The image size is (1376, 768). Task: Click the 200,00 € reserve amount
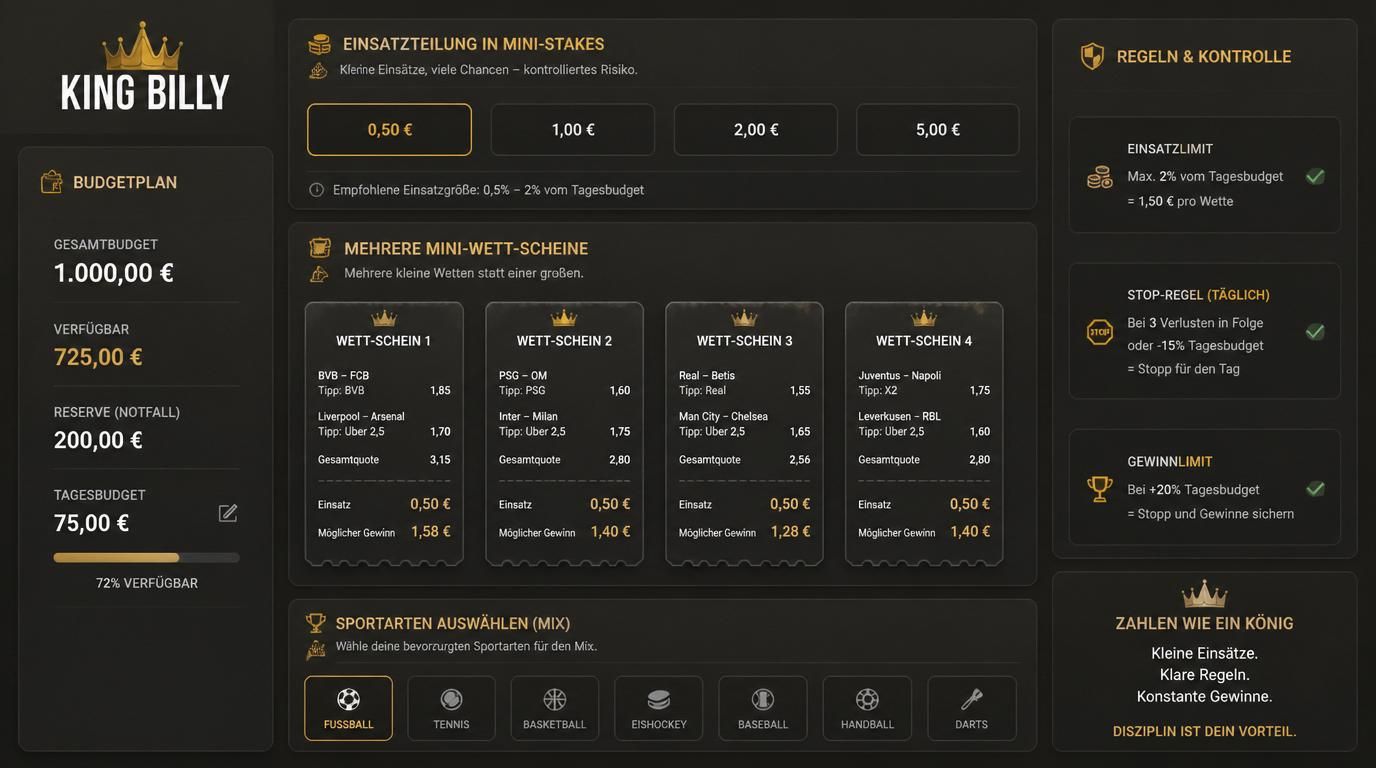tap(98, 440)
